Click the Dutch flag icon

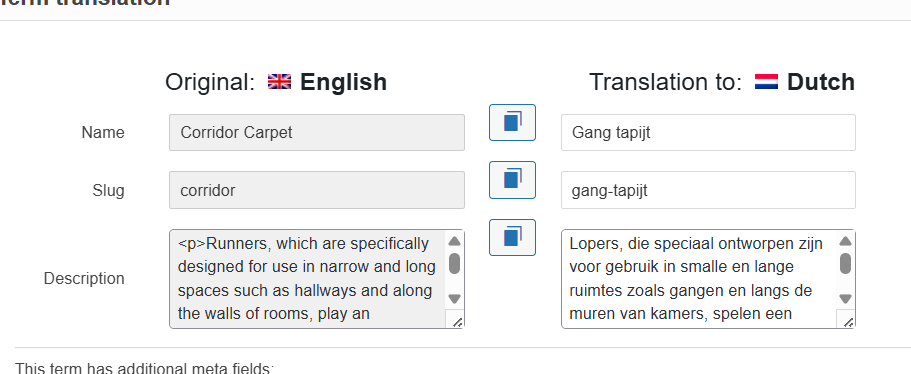tap(766, 82)
